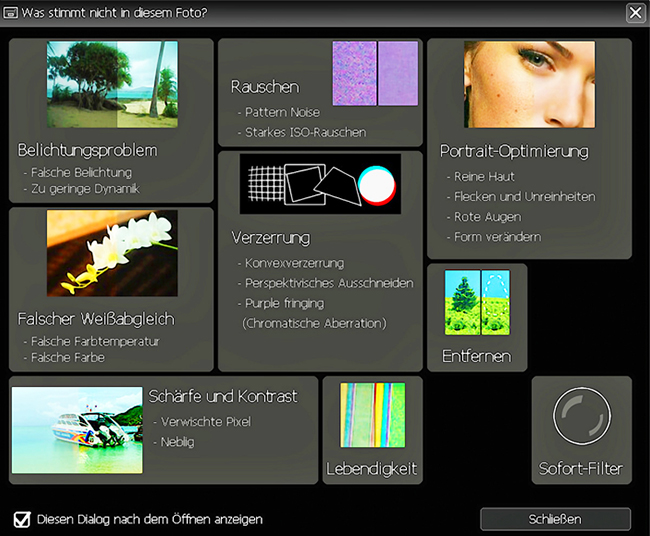Close the dialog with the X button
This screenshot has width=650, height=536.
coord(635,13)
